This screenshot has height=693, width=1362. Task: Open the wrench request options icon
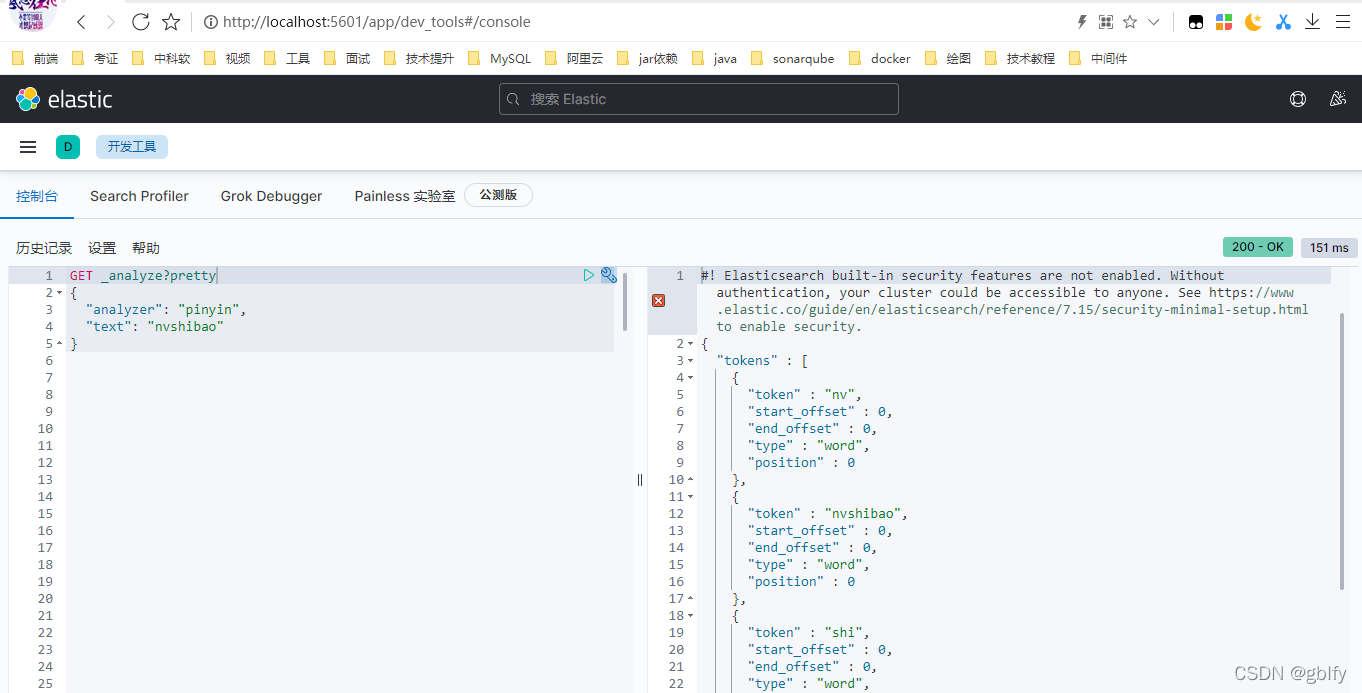click(608, 275)
